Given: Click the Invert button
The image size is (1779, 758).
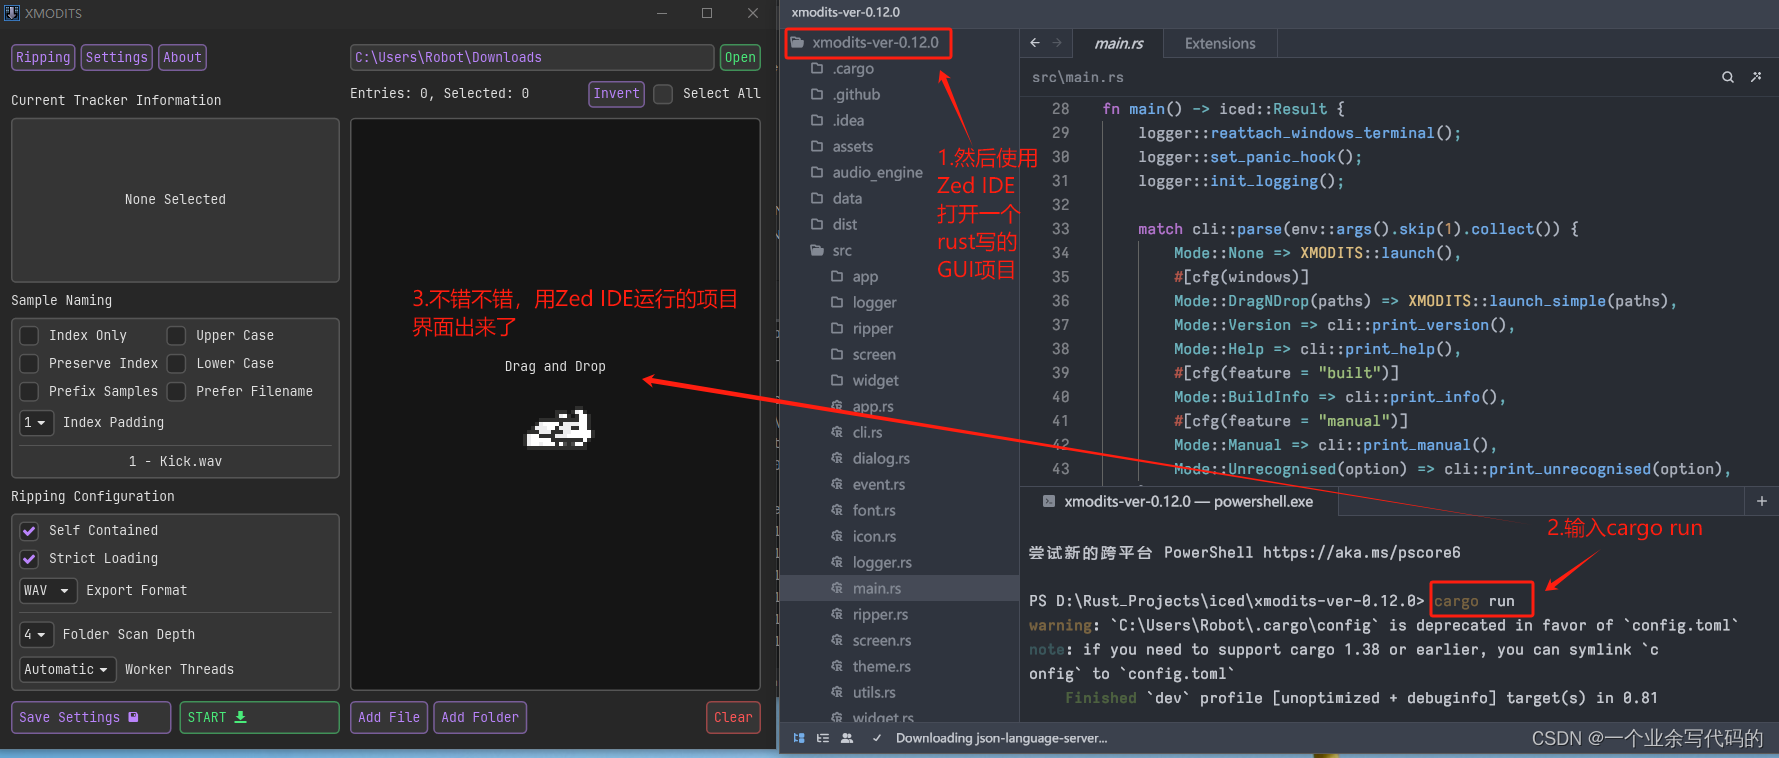Looking at the screenshot, I should pyautogui.click(x=616, y=93).
